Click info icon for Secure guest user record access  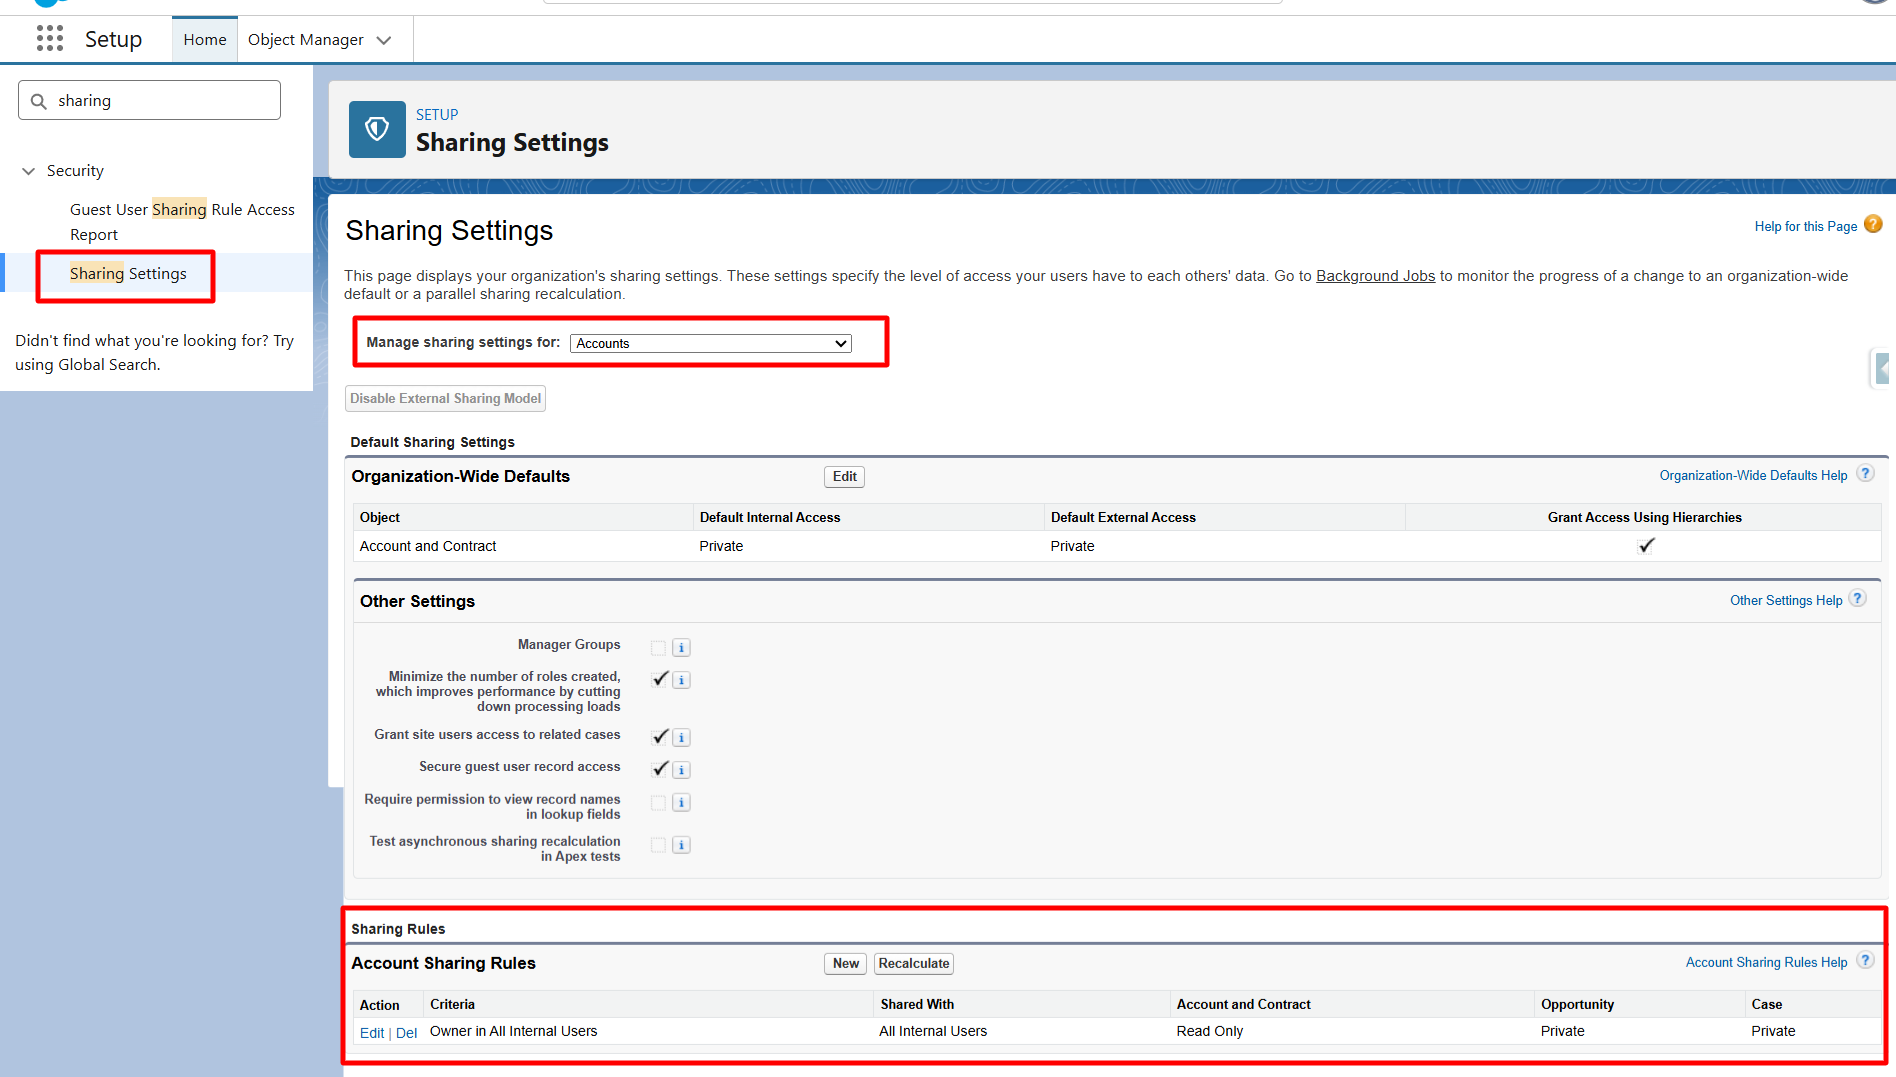[681, 770]
